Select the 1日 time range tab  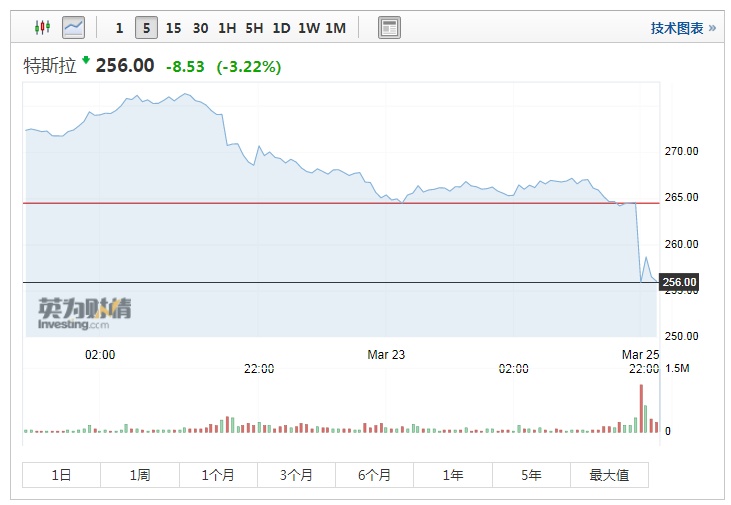click(61, 475)
